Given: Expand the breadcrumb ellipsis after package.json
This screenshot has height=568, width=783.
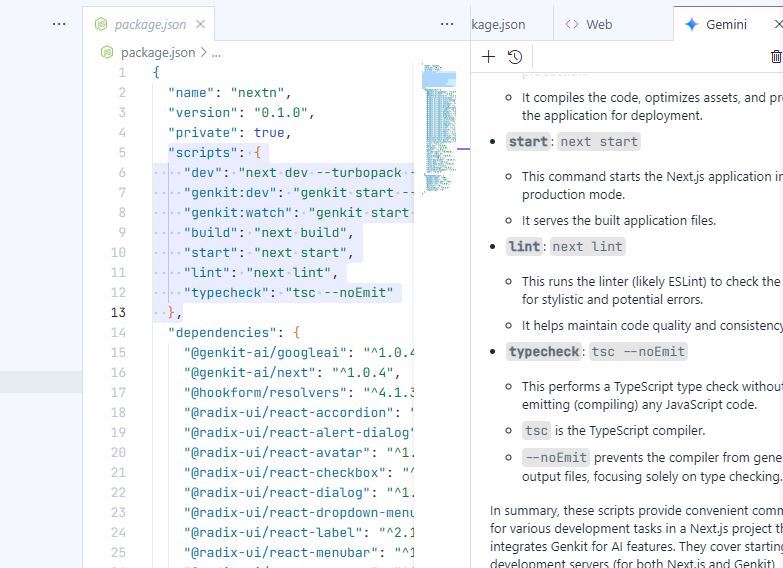Looking at the screenshot, I should tap(216, 52).
